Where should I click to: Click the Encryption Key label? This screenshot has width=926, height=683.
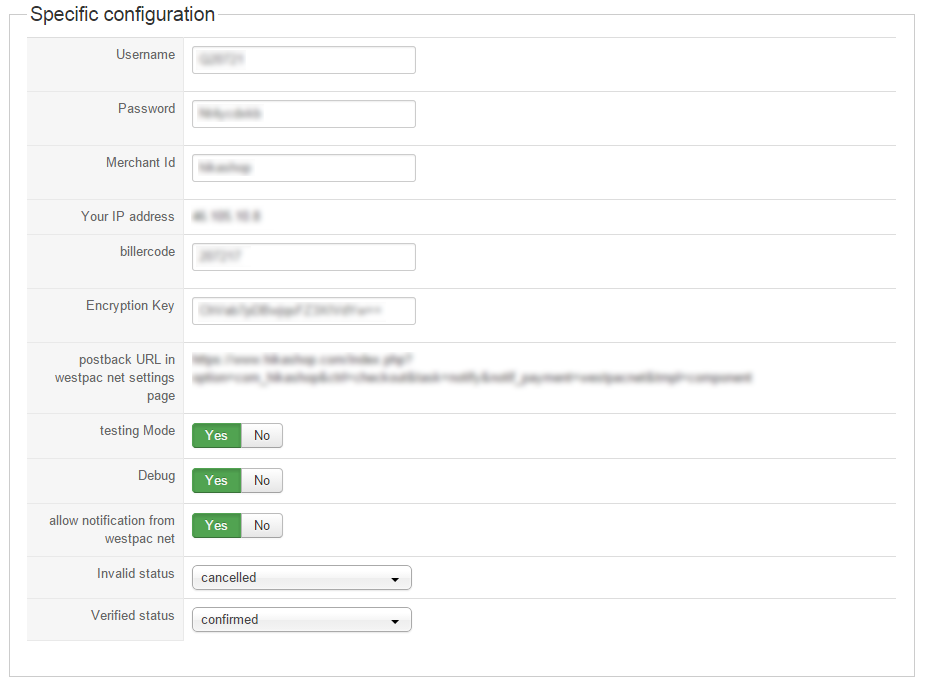click(130, 306)
